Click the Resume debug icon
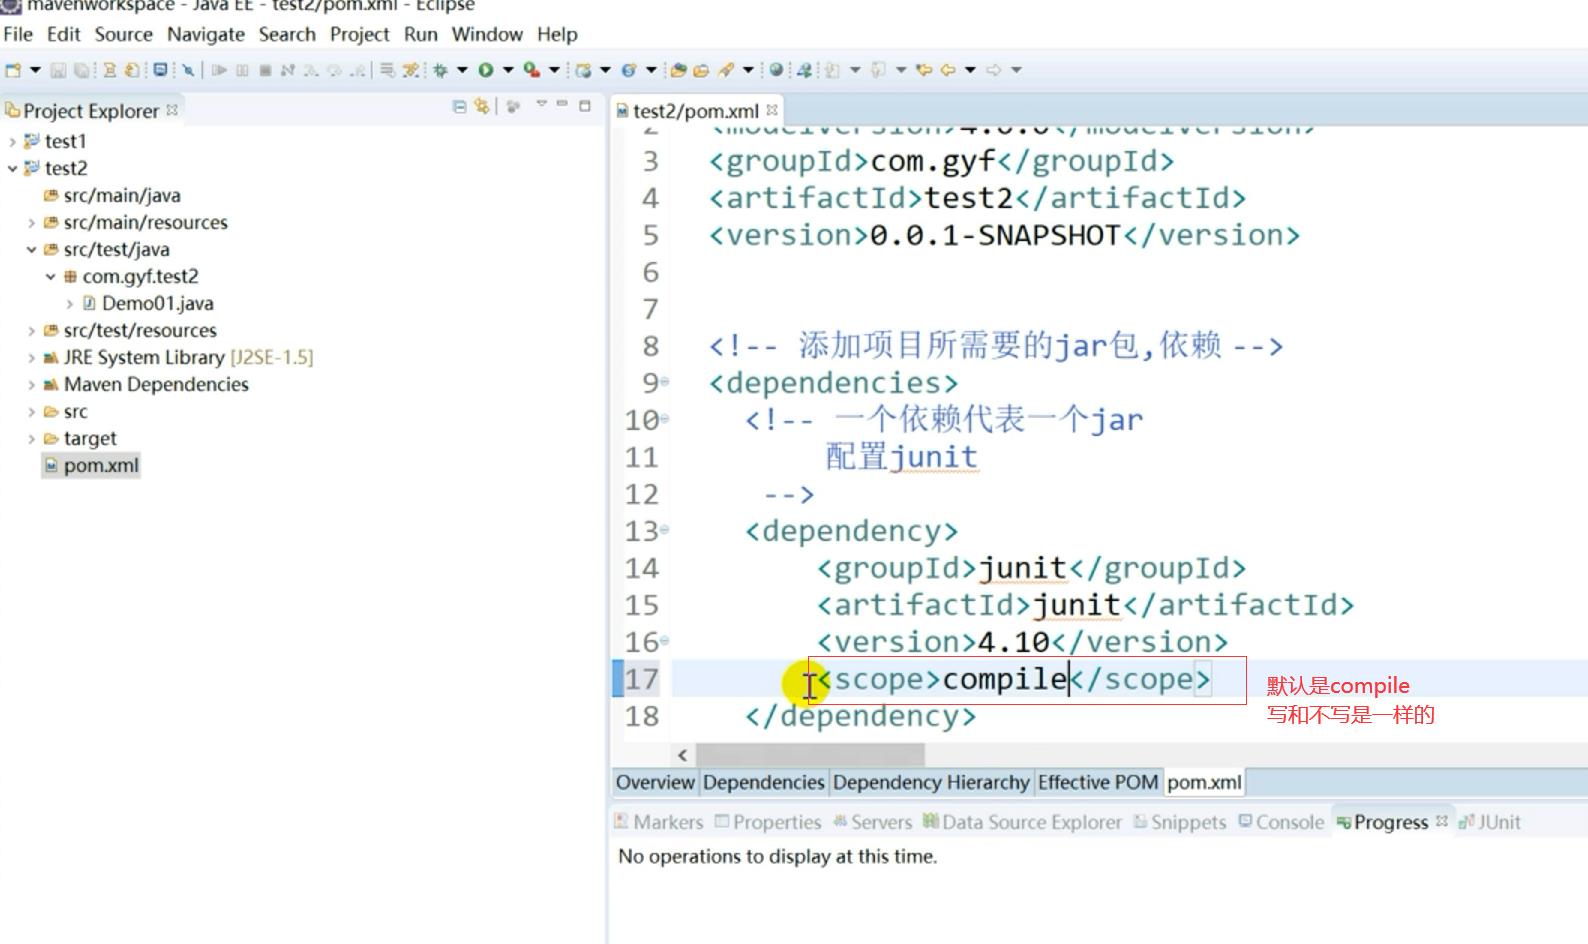 click(219, 70)
